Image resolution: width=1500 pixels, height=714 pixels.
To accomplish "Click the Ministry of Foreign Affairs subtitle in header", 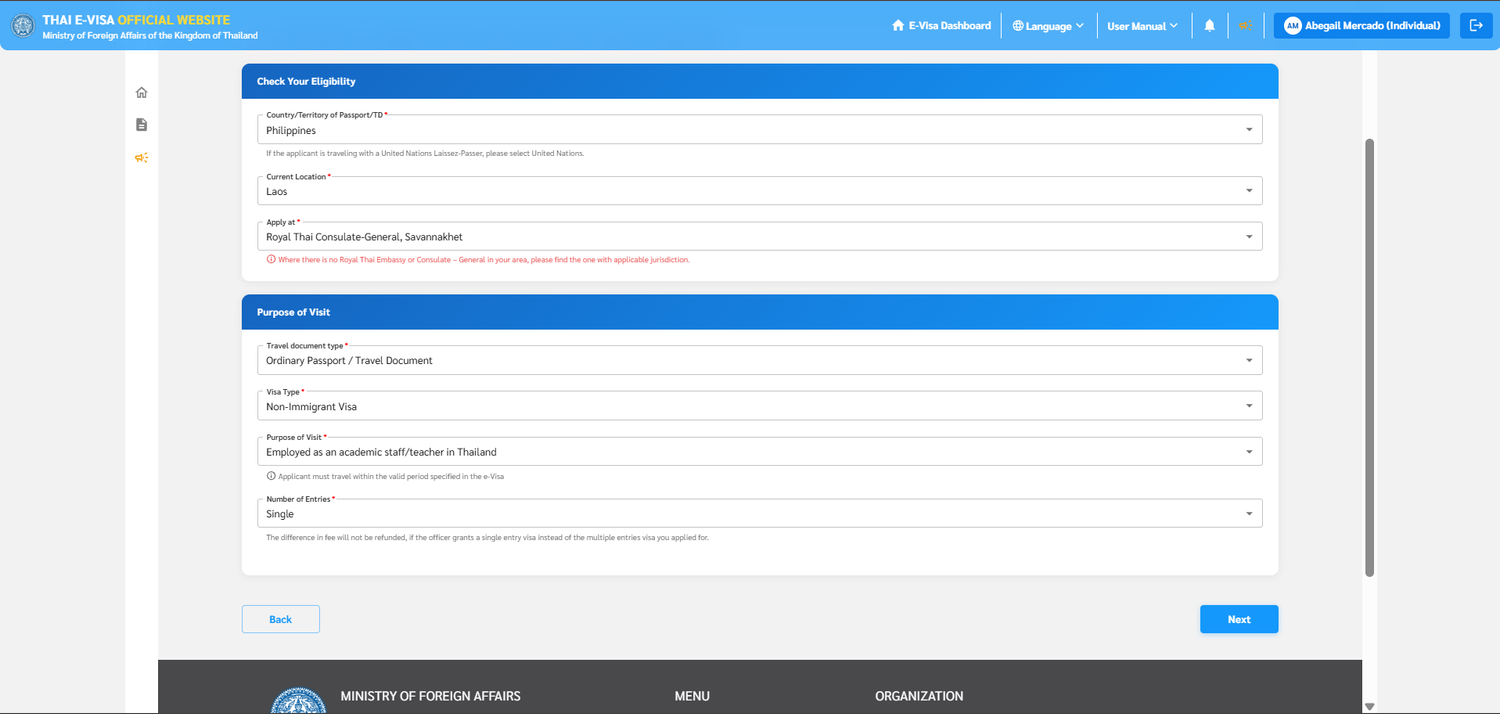I will coord(150,36).
